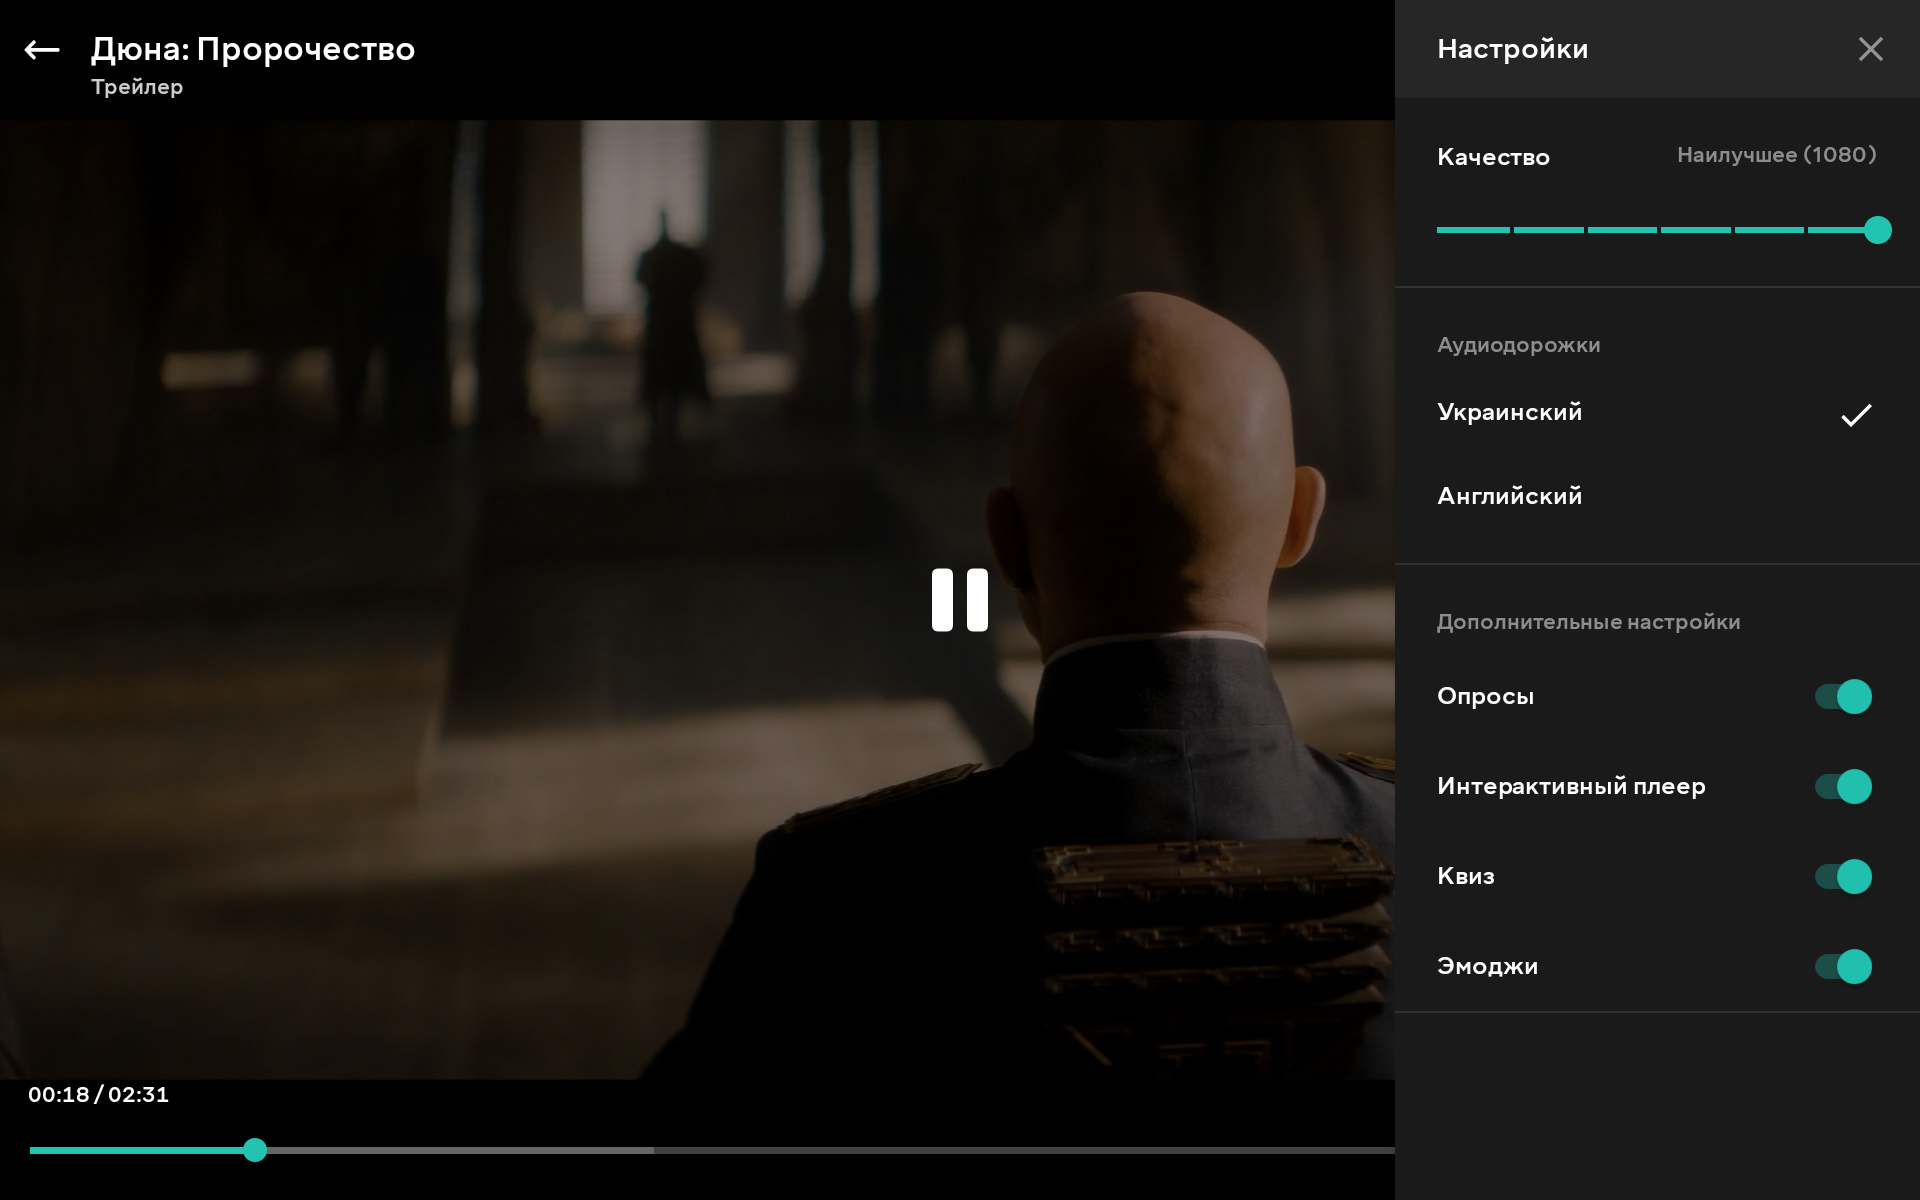Set quality to the first slider segment
The image size is (1920, 1200).
click(x=1473, y=231)
